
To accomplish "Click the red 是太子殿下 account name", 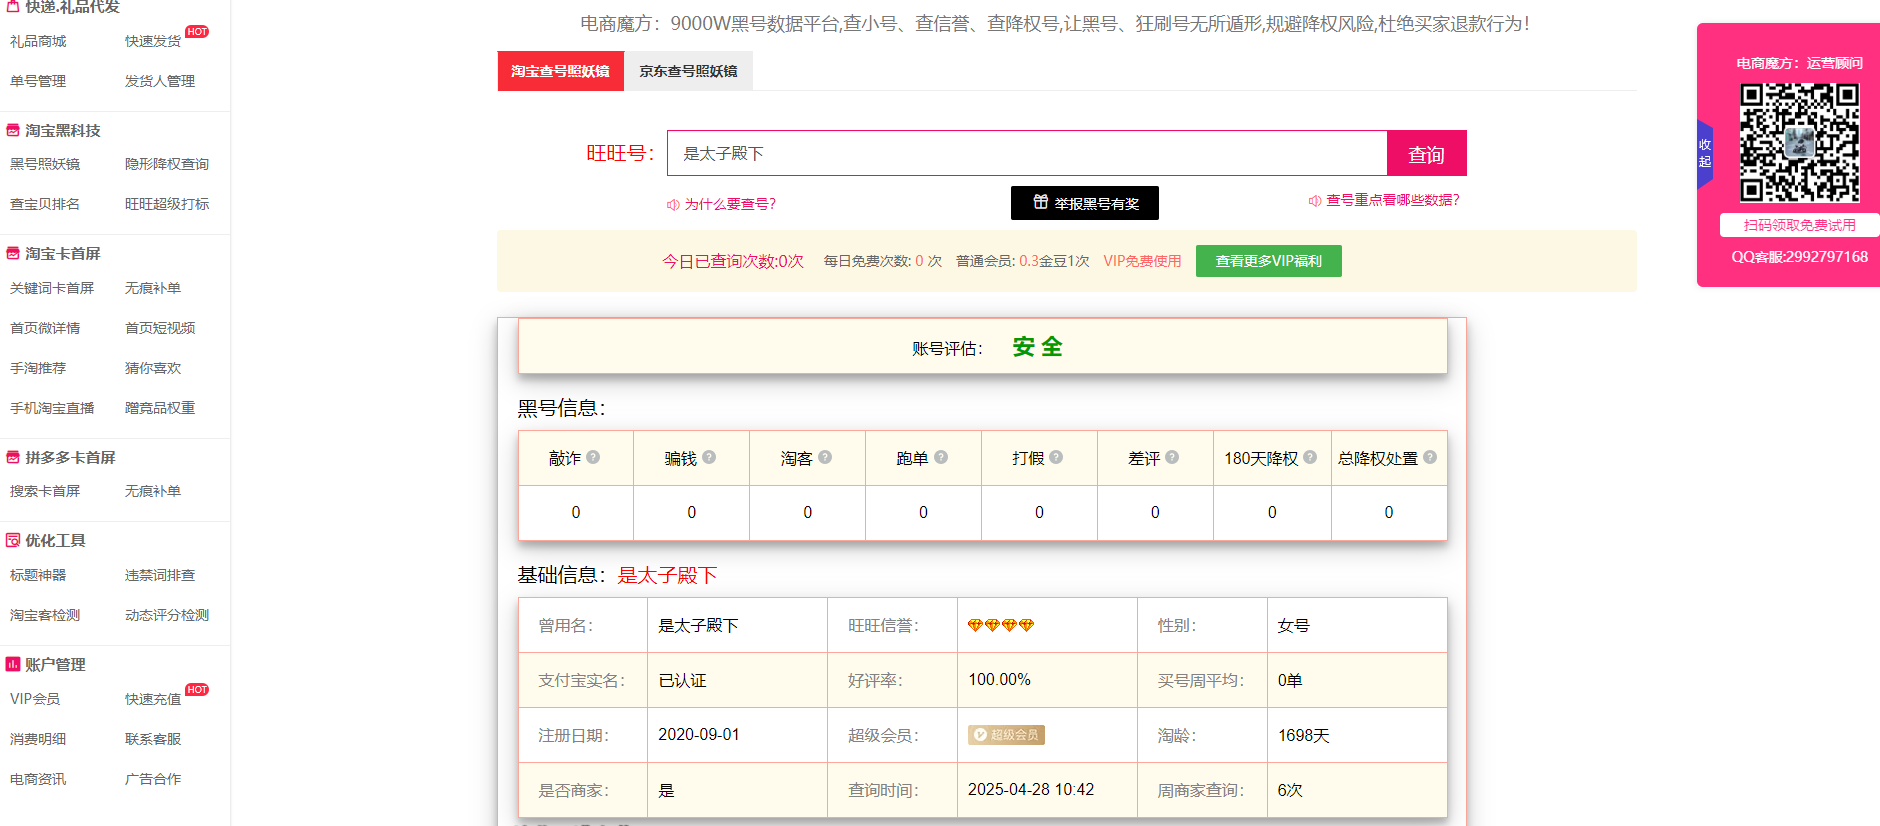I will coord(667,575).
